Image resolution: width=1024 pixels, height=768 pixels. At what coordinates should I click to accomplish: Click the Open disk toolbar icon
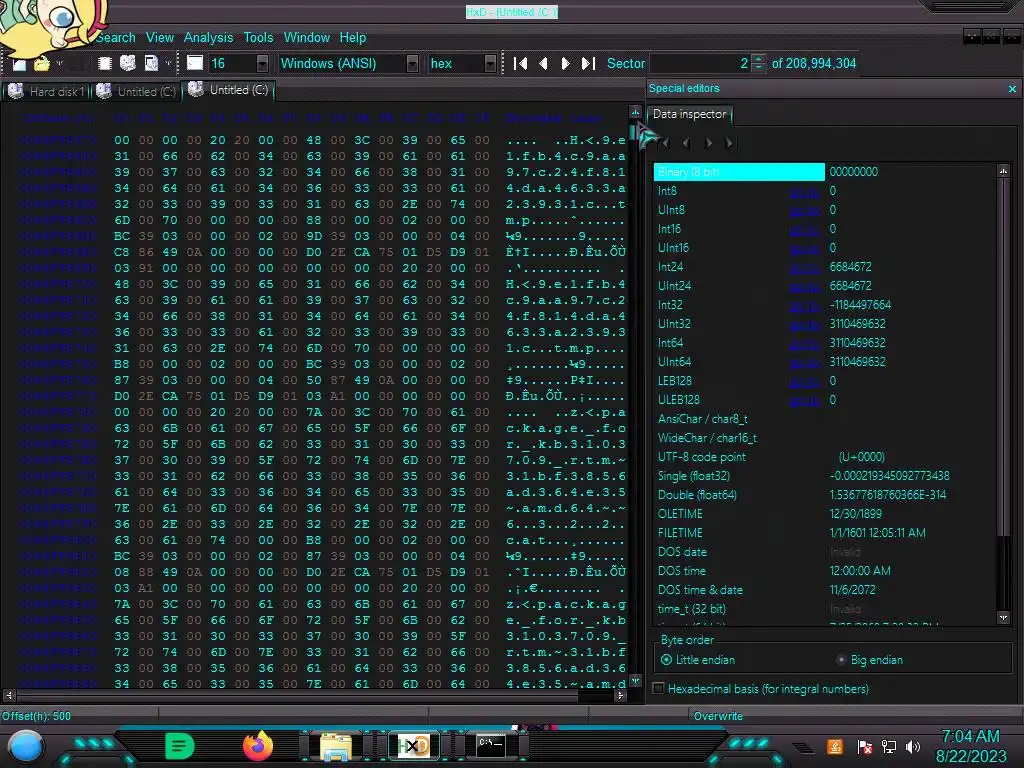pos(128,63)
